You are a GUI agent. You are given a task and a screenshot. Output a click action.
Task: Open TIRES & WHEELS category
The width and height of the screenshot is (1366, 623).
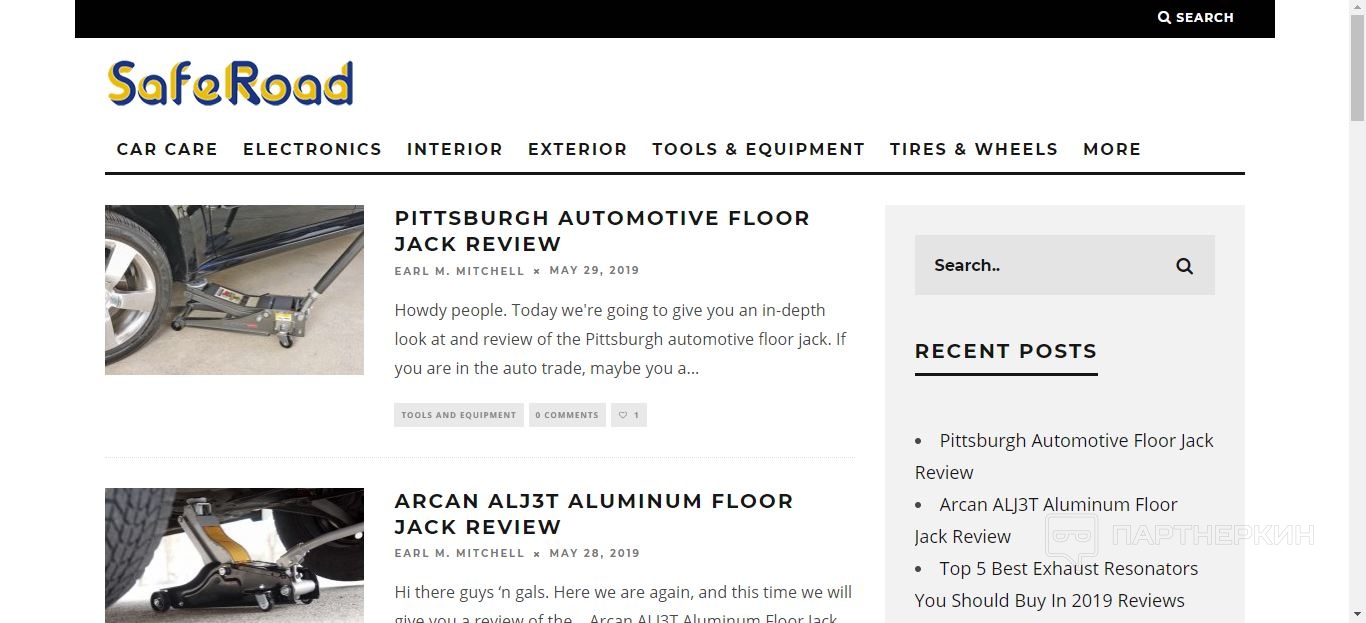tap(974, 149)
